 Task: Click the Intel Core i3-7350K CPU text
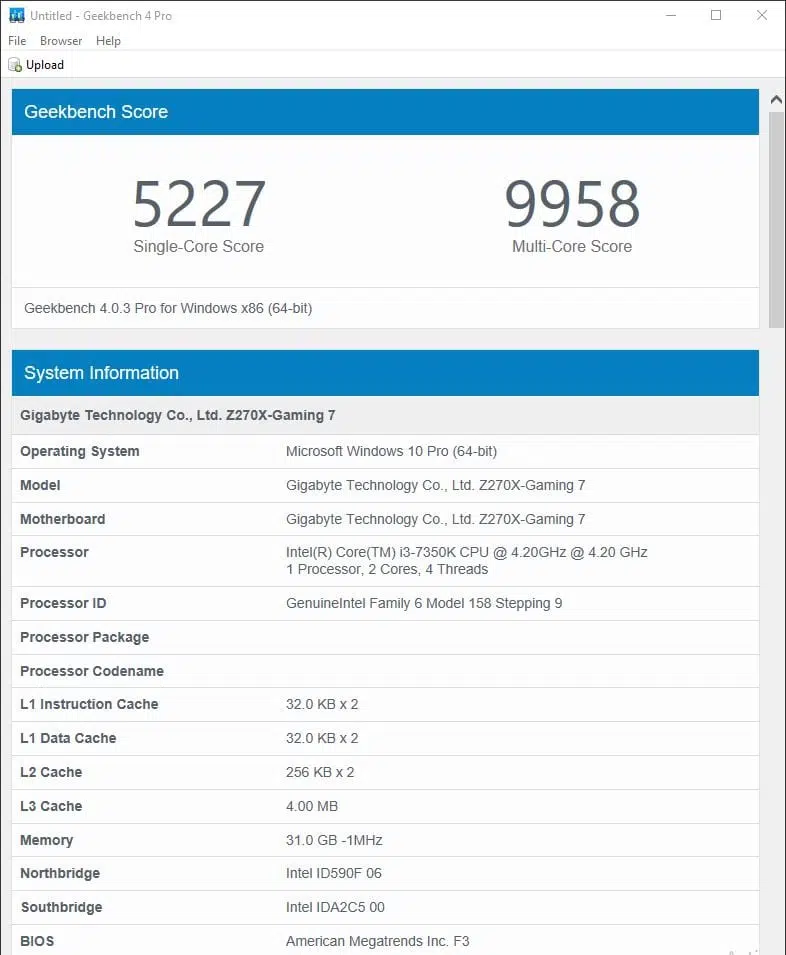click(466, 552)
